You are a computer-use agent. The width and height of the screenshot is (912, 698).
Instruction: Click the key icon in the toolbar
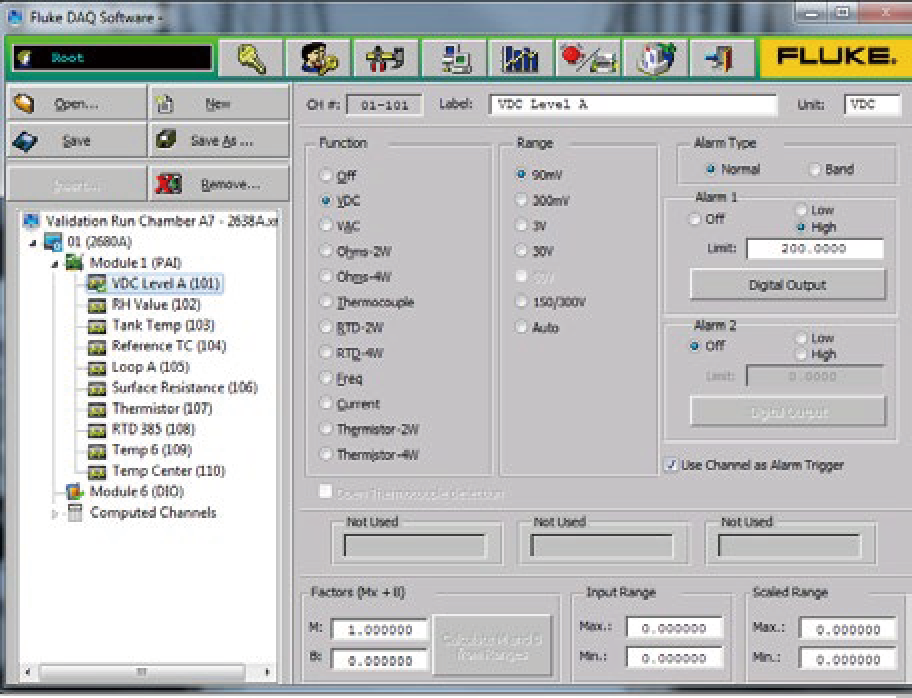[251, 58]
